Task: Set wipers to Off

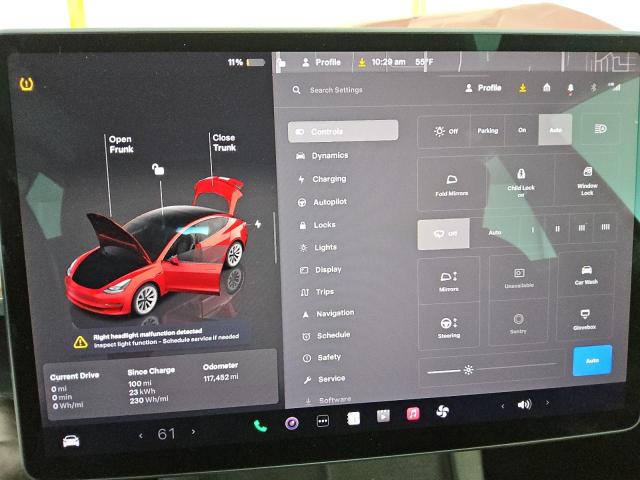Action: pos(444,233)
